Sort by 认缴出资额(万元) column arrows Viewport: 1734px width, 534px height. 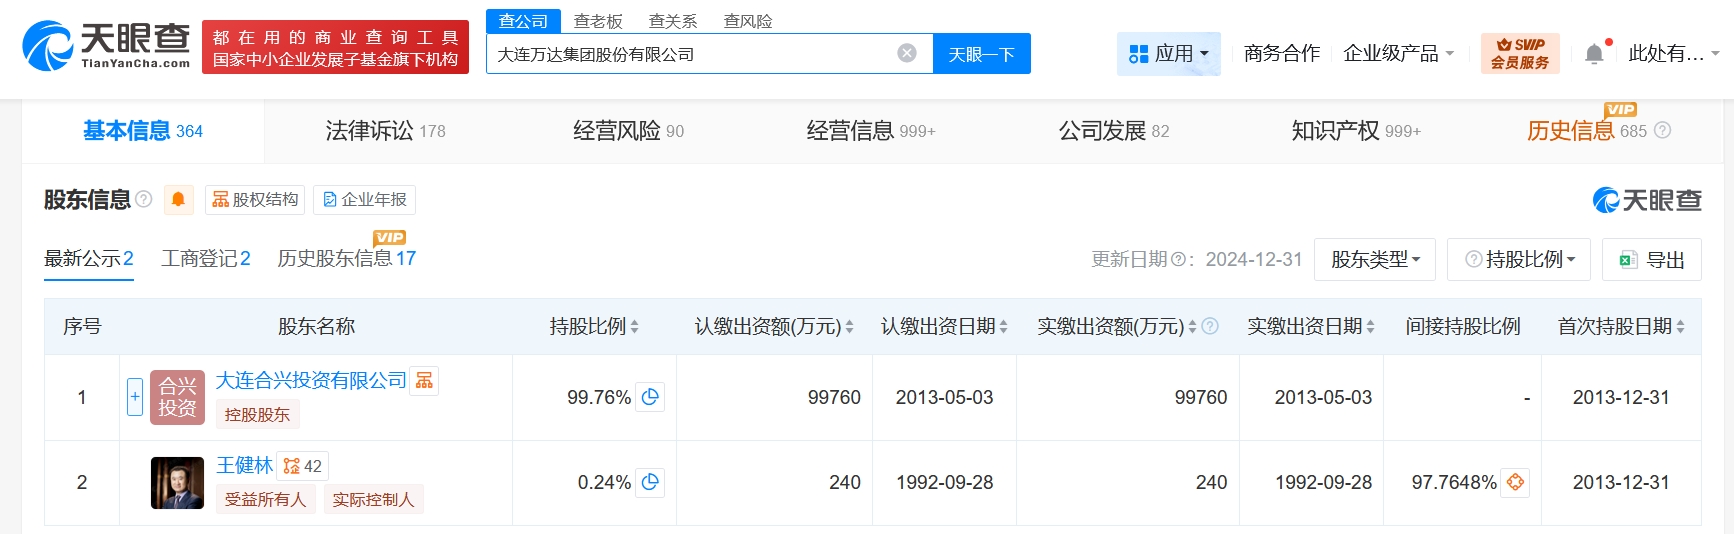click(x=849, y=327)
